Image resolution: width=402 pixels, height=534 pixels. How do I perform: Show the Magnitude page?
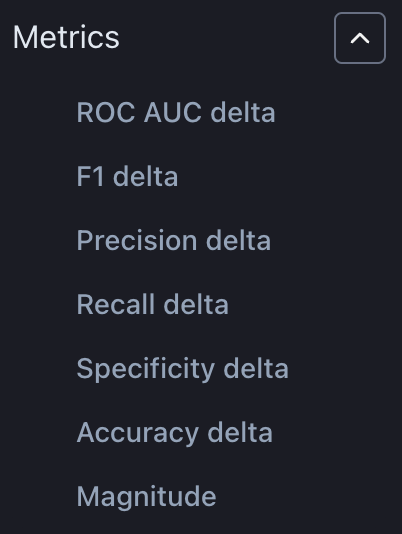click(x=146, y=497)
